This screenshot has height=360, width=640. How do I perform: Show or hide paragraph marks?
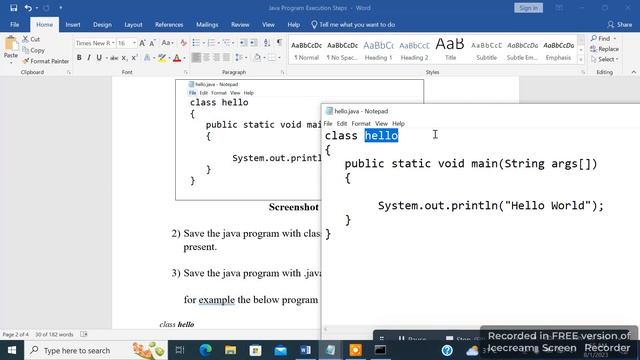click(280, 43)
